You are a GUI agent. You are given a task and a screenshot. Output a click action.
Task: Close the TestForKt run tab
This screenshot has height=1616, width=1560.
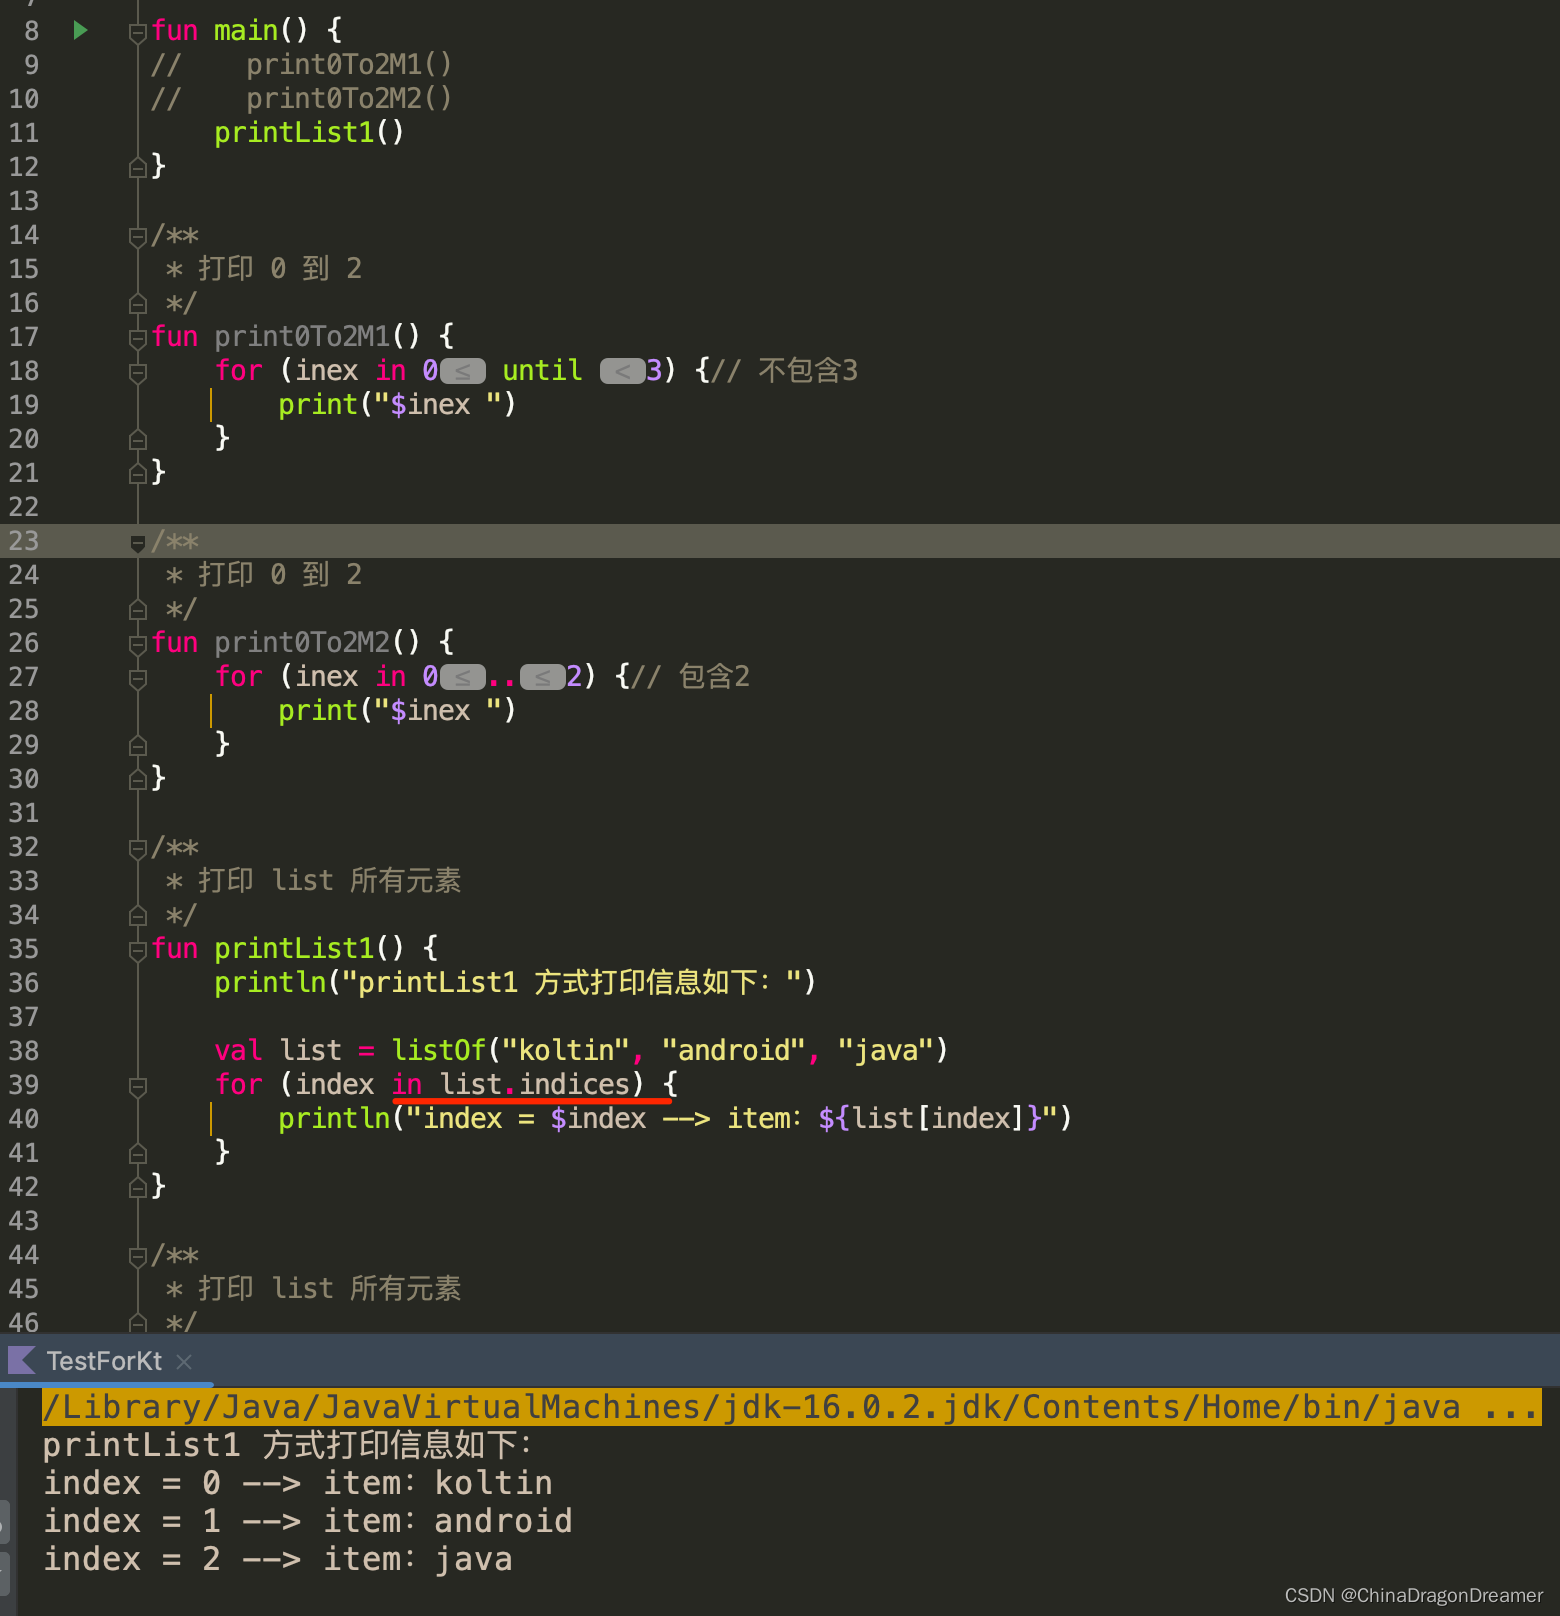184,1361
